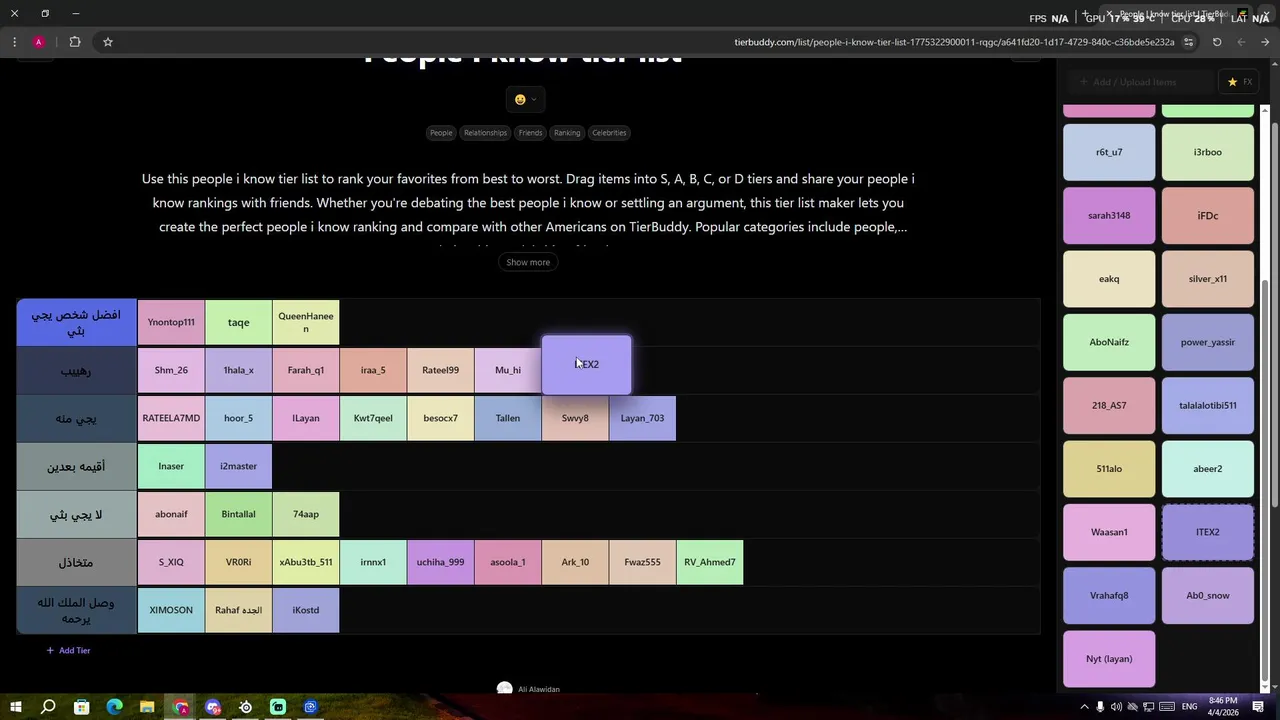The height and width of the screenshot is (720, 1280).
Task: Click the رهييب tier label
Action: click(x=77, y=370)
